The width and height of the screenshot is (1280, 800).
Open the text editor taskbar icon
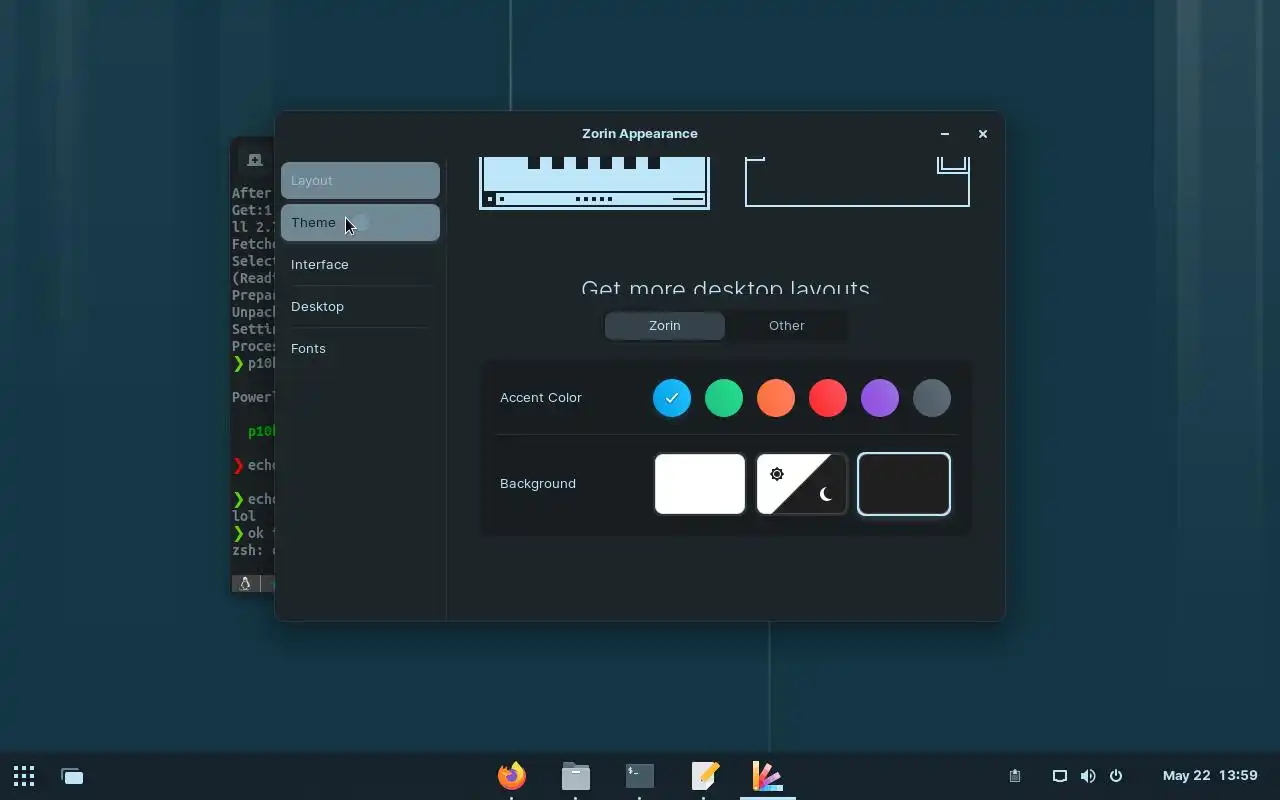pos(704,776)
